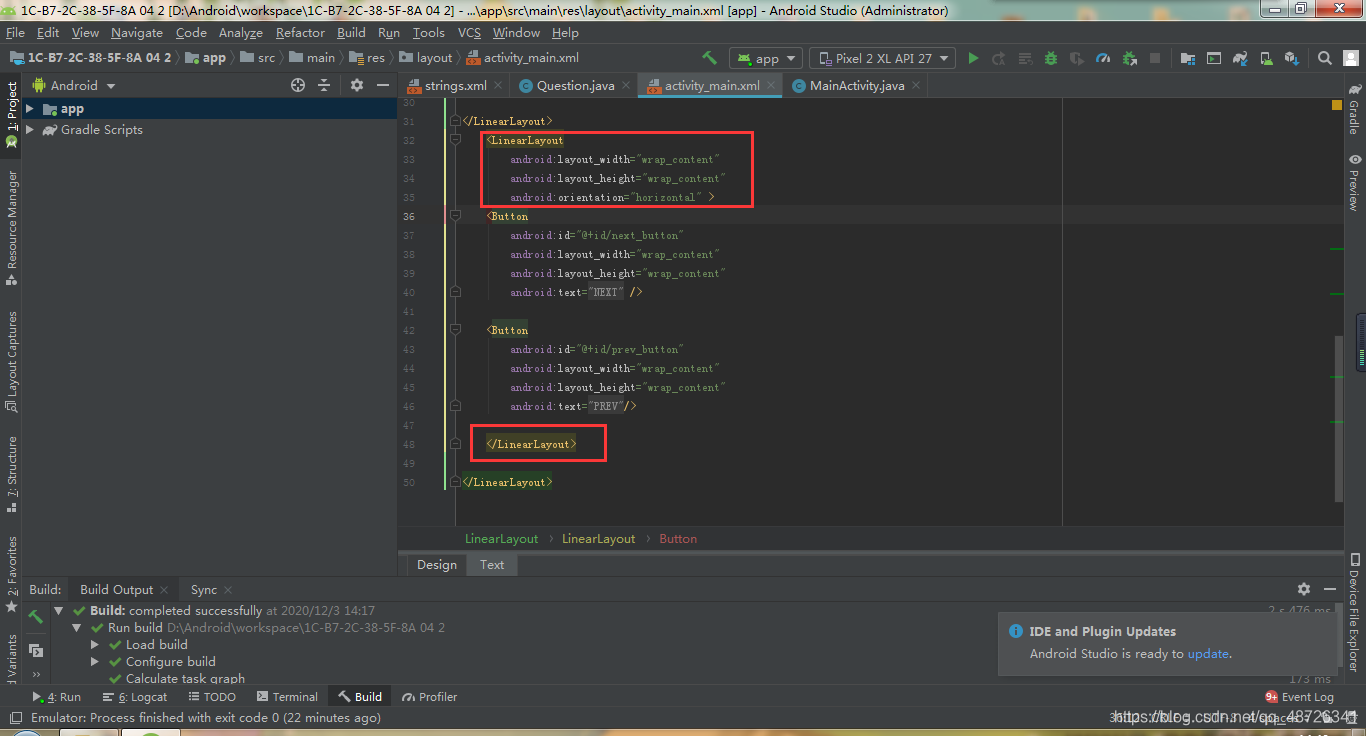This screenshot has height=736, width=1366.
Task: Open Project panel settings gear
Action: (x=357, y=85)
